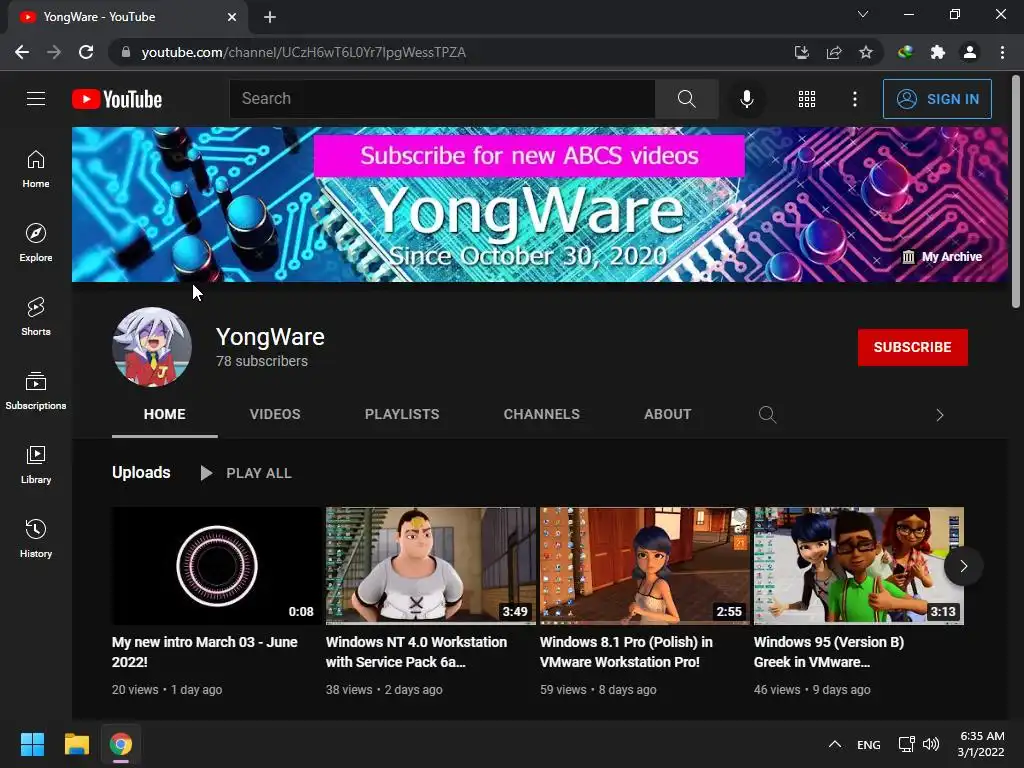
Task: Open Windows 8.1 Pro (Polish) video title
Action: pos(626,652)
